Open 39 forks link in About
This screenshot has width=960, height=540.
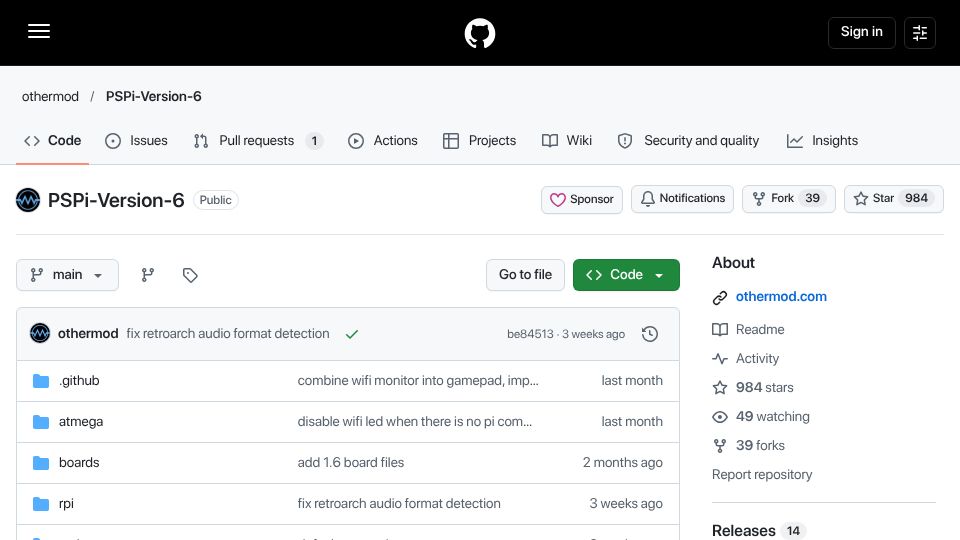[760, 446]
